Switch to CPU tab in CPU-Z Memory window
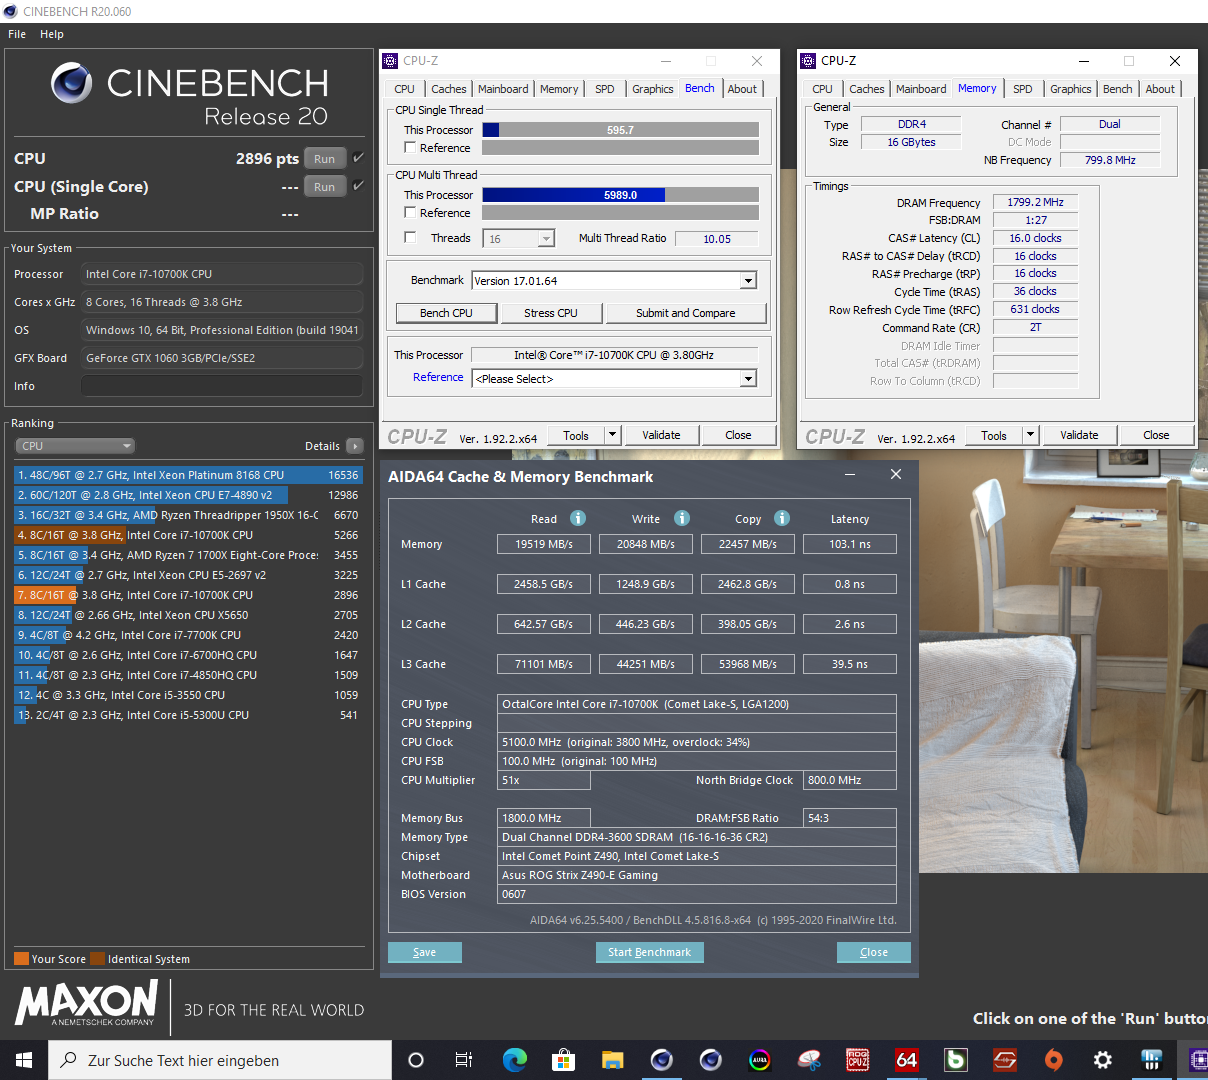This screenshot has height=1080, width=1208. 823,89
